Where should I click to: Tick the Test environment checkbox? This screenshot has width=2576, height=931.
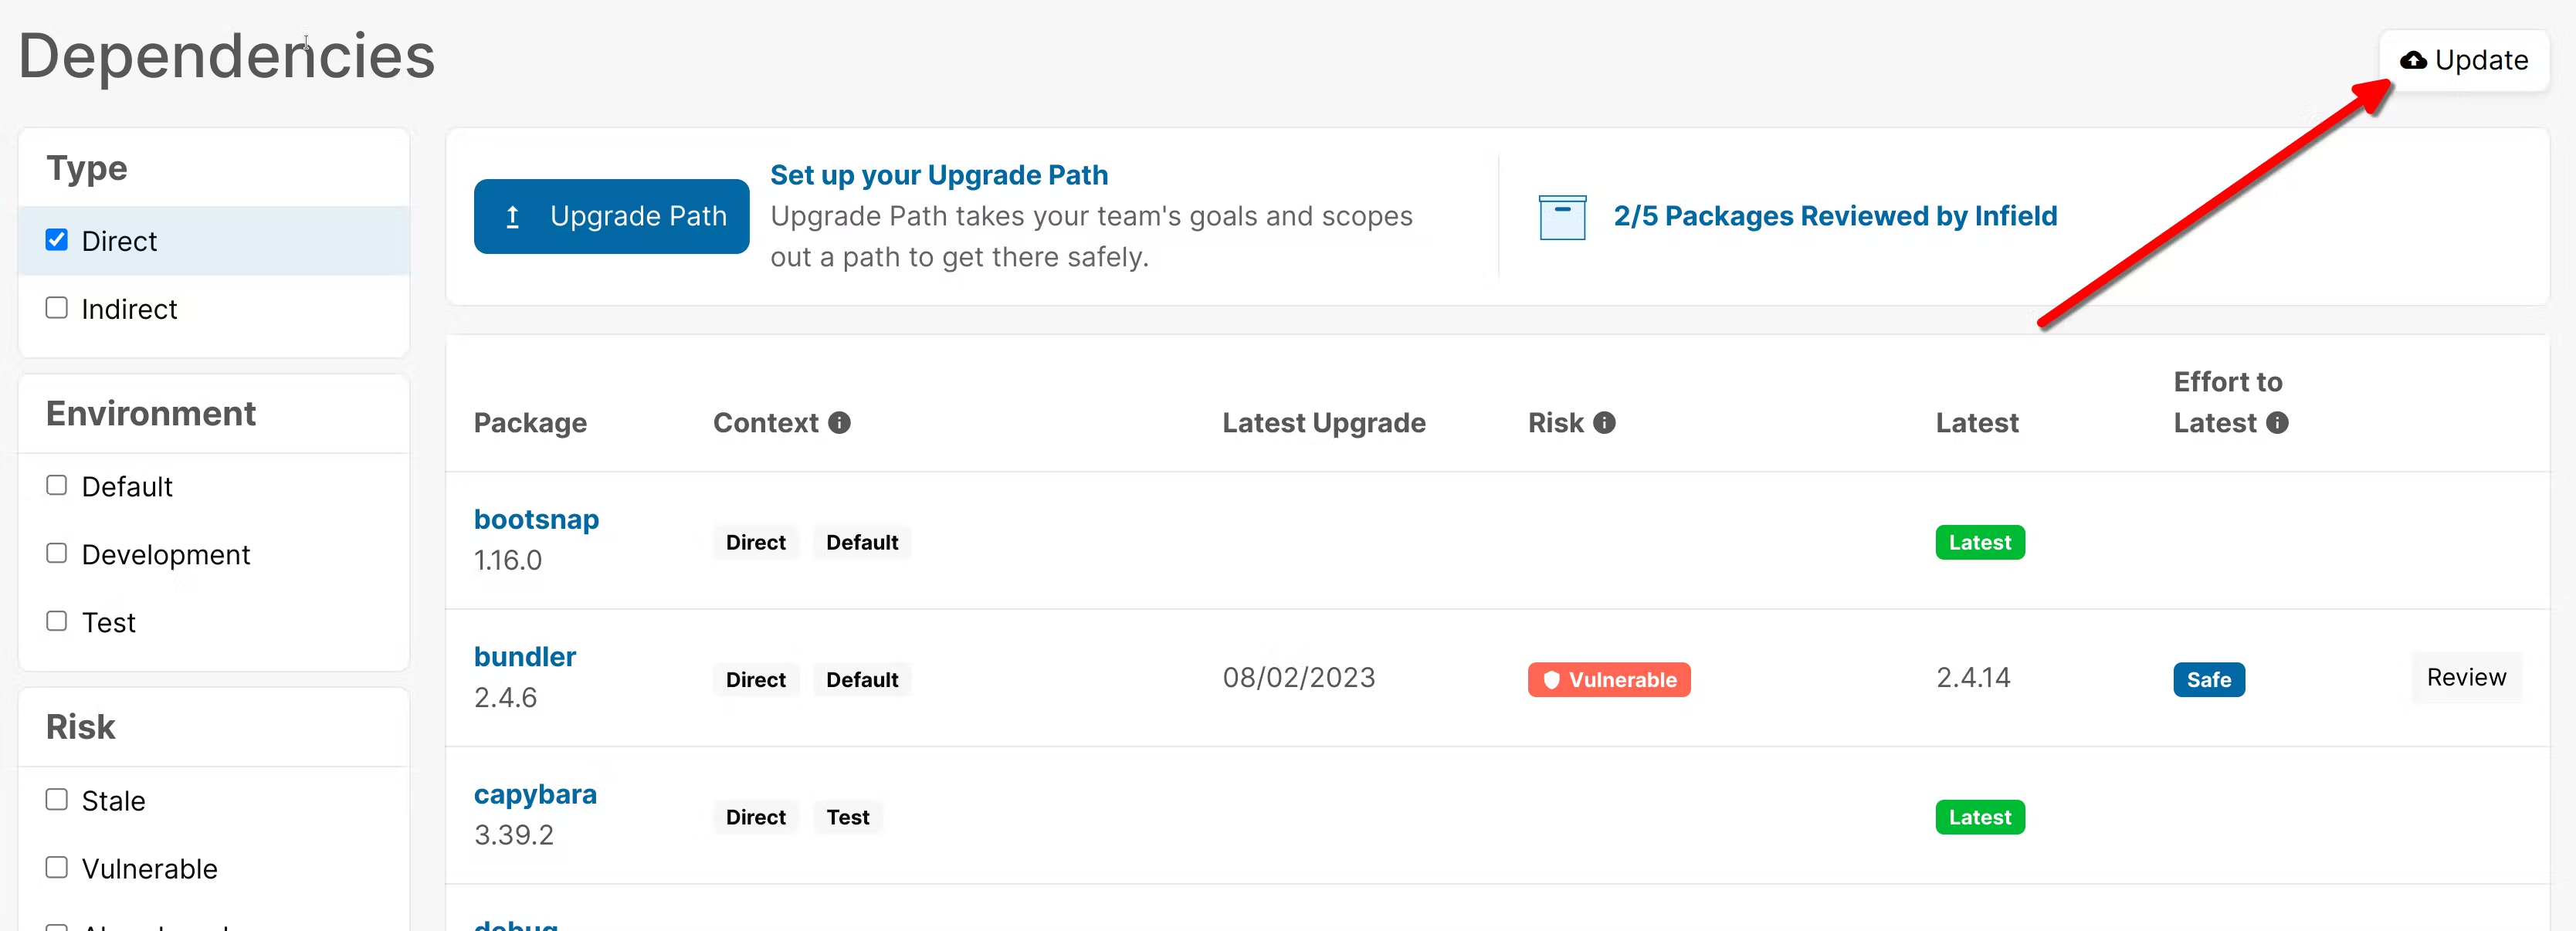pyautogui.click(x=57, y=621)
